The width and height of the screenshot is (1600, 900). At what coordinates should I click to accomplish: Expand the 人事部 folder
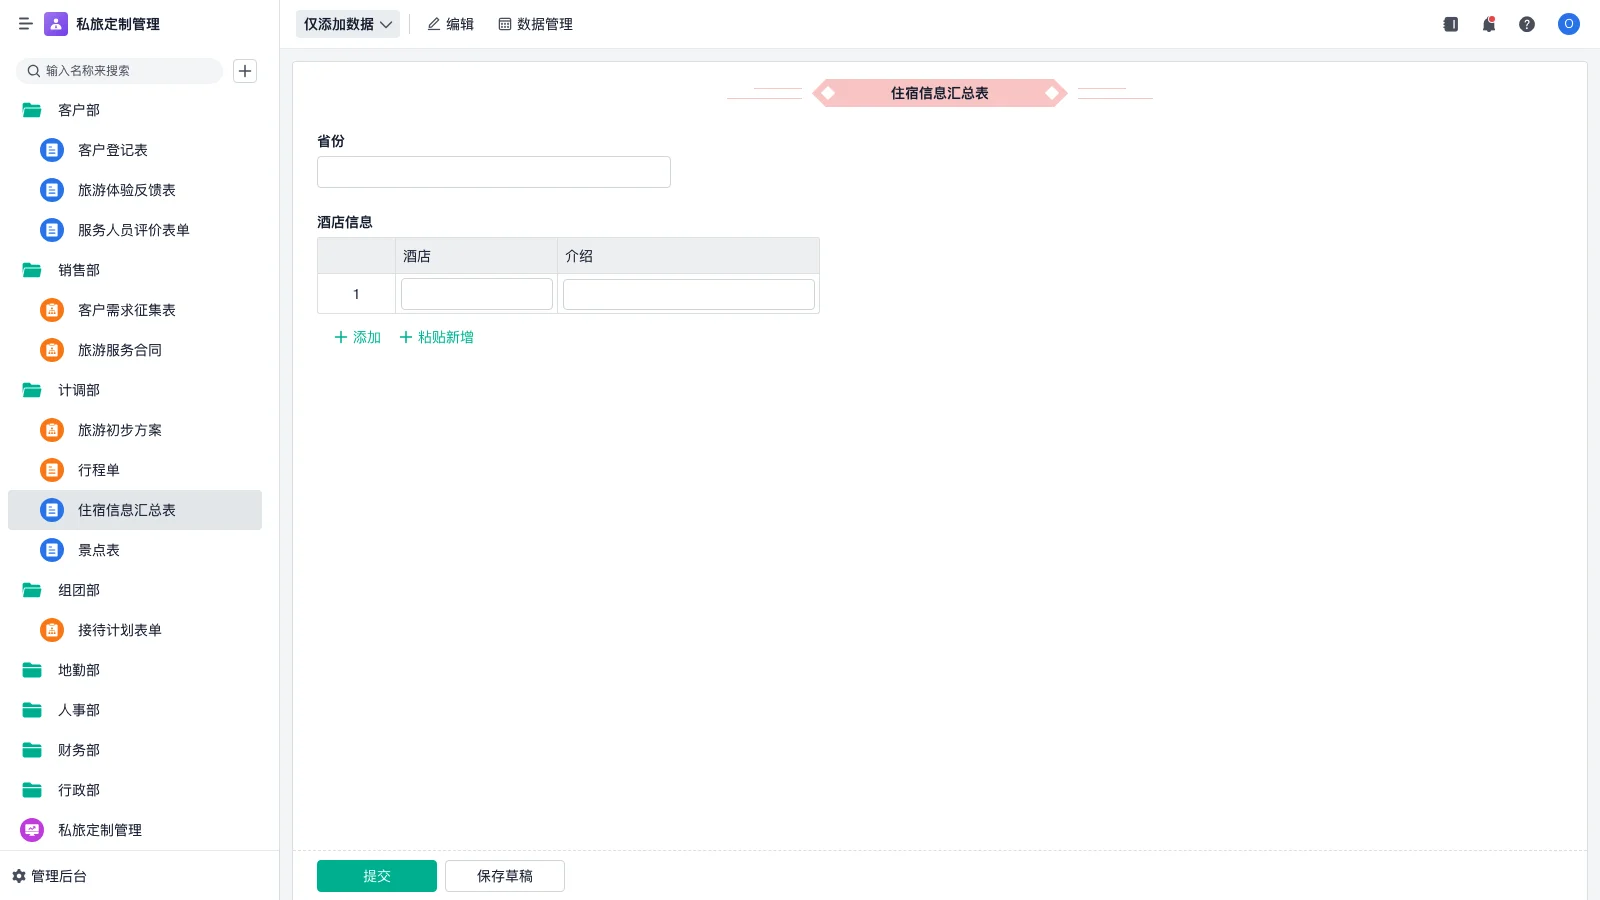pos(32,710)
